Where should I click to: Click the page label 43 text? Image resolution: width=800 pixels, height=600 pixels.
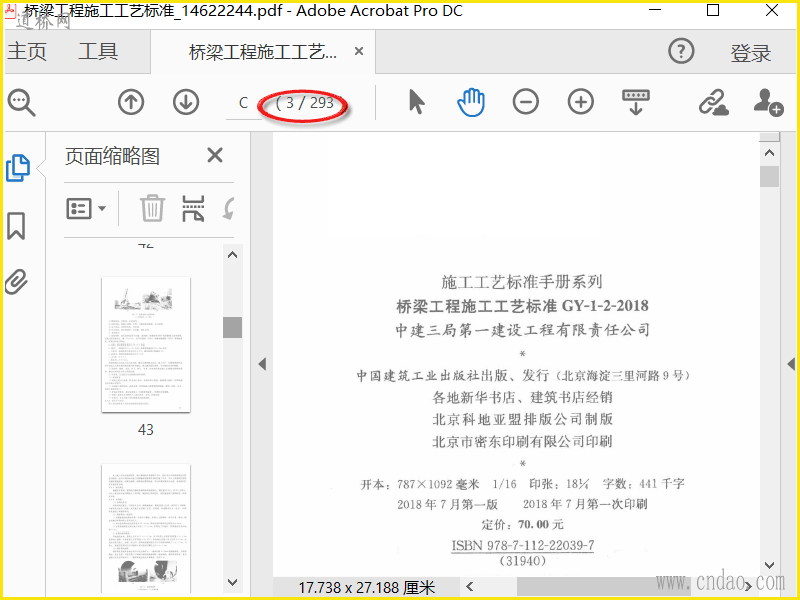click(x=146, y=430)
